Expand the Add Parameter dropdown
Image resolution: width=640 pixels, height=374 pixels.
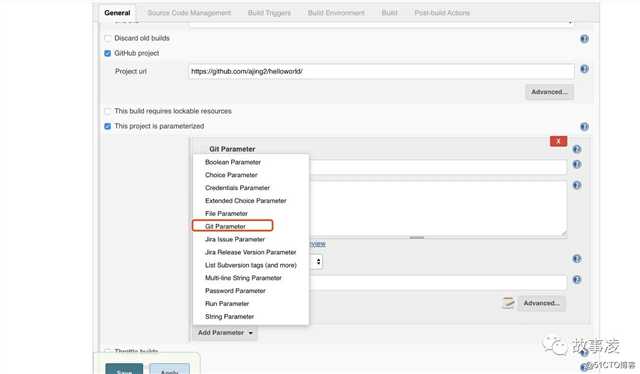coord(225,333)
